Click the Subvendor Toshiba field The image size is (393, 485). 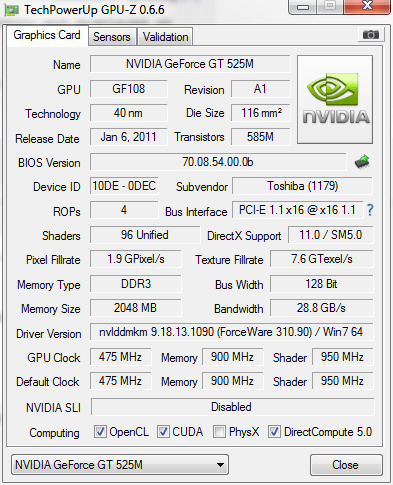click(302, 186)
